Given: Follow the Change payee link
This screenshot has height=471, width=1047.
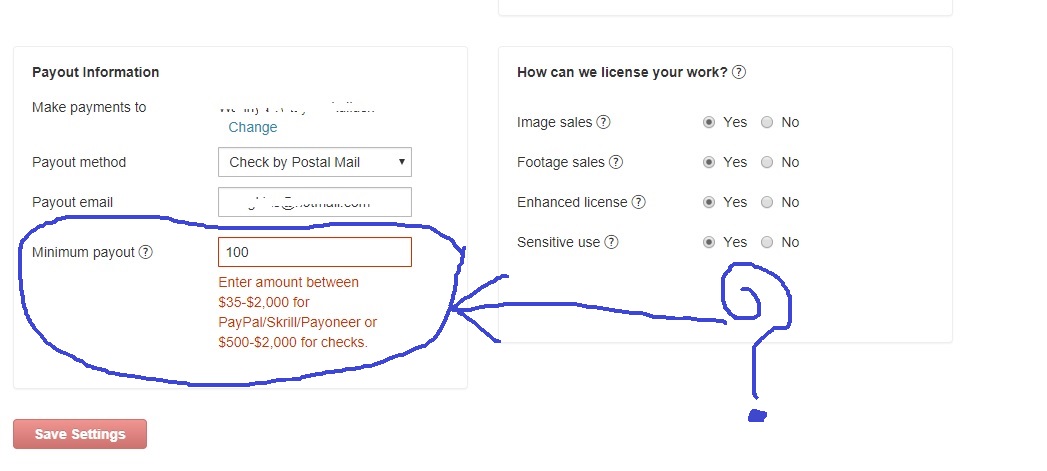Looking at the screenshot, I should click(x=252, y=128).
